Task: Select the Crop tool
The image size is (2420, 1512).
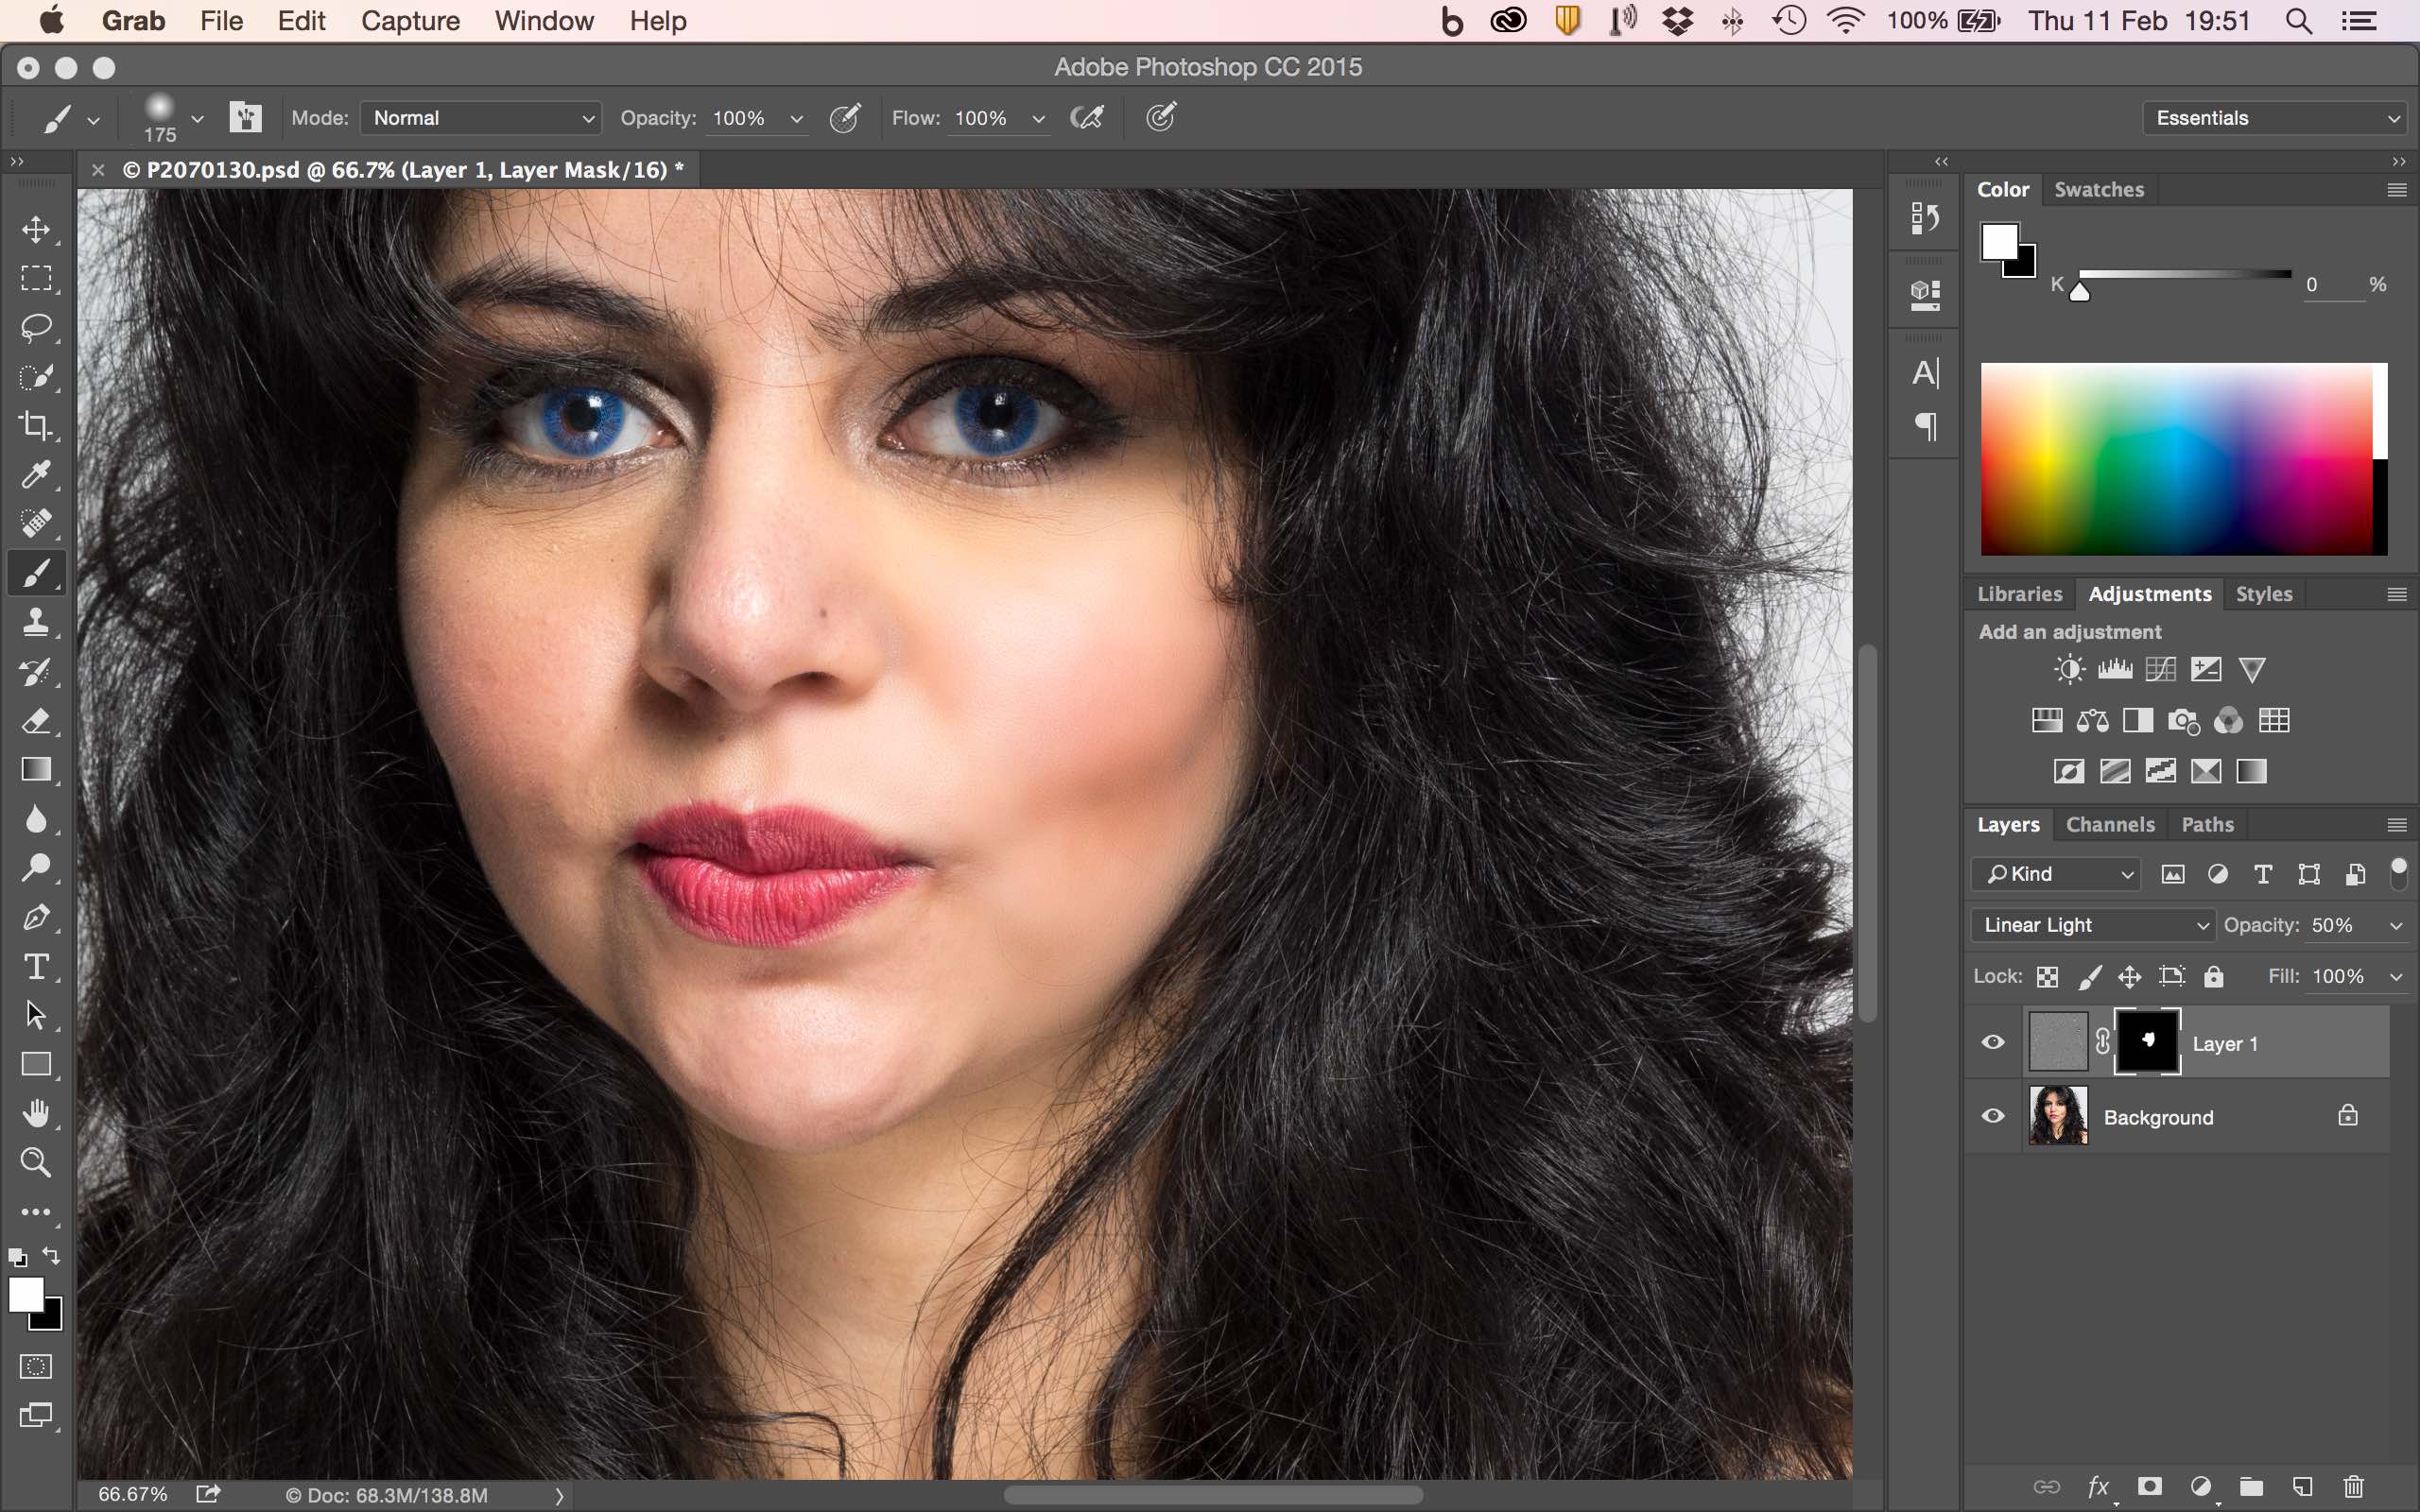Action: click(36, 426)
